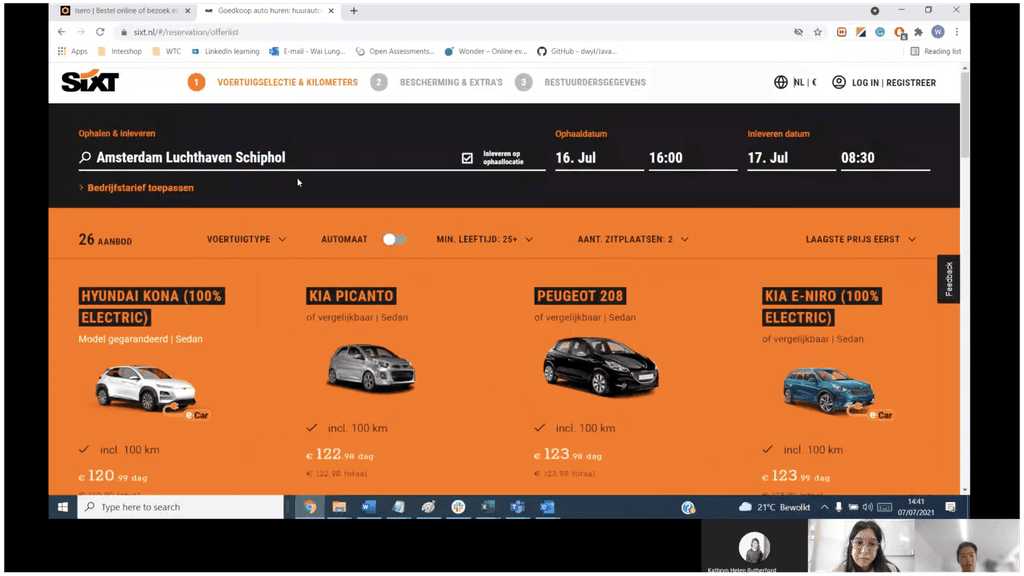Open Word from the taskbar

[x=369, y=507]
